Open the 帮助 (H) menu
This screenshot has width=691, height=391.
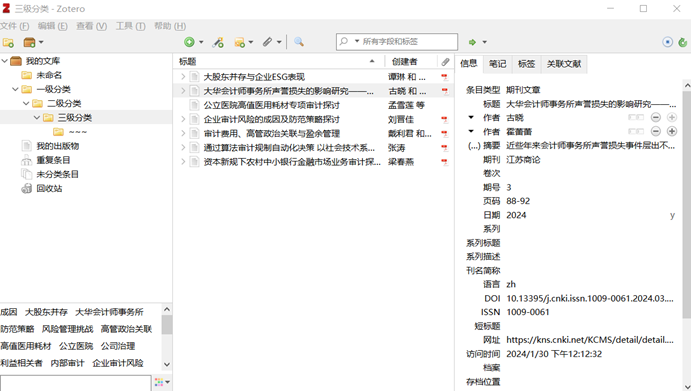(170, 26)
